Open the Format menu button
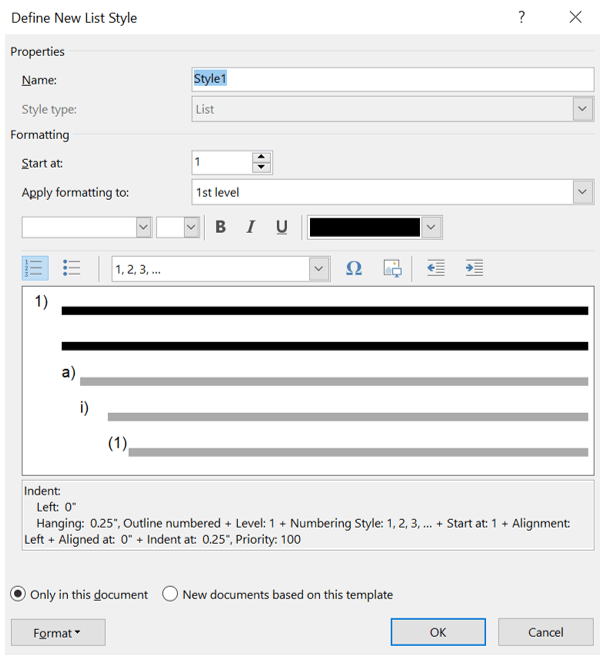 [x=57, y=632]
